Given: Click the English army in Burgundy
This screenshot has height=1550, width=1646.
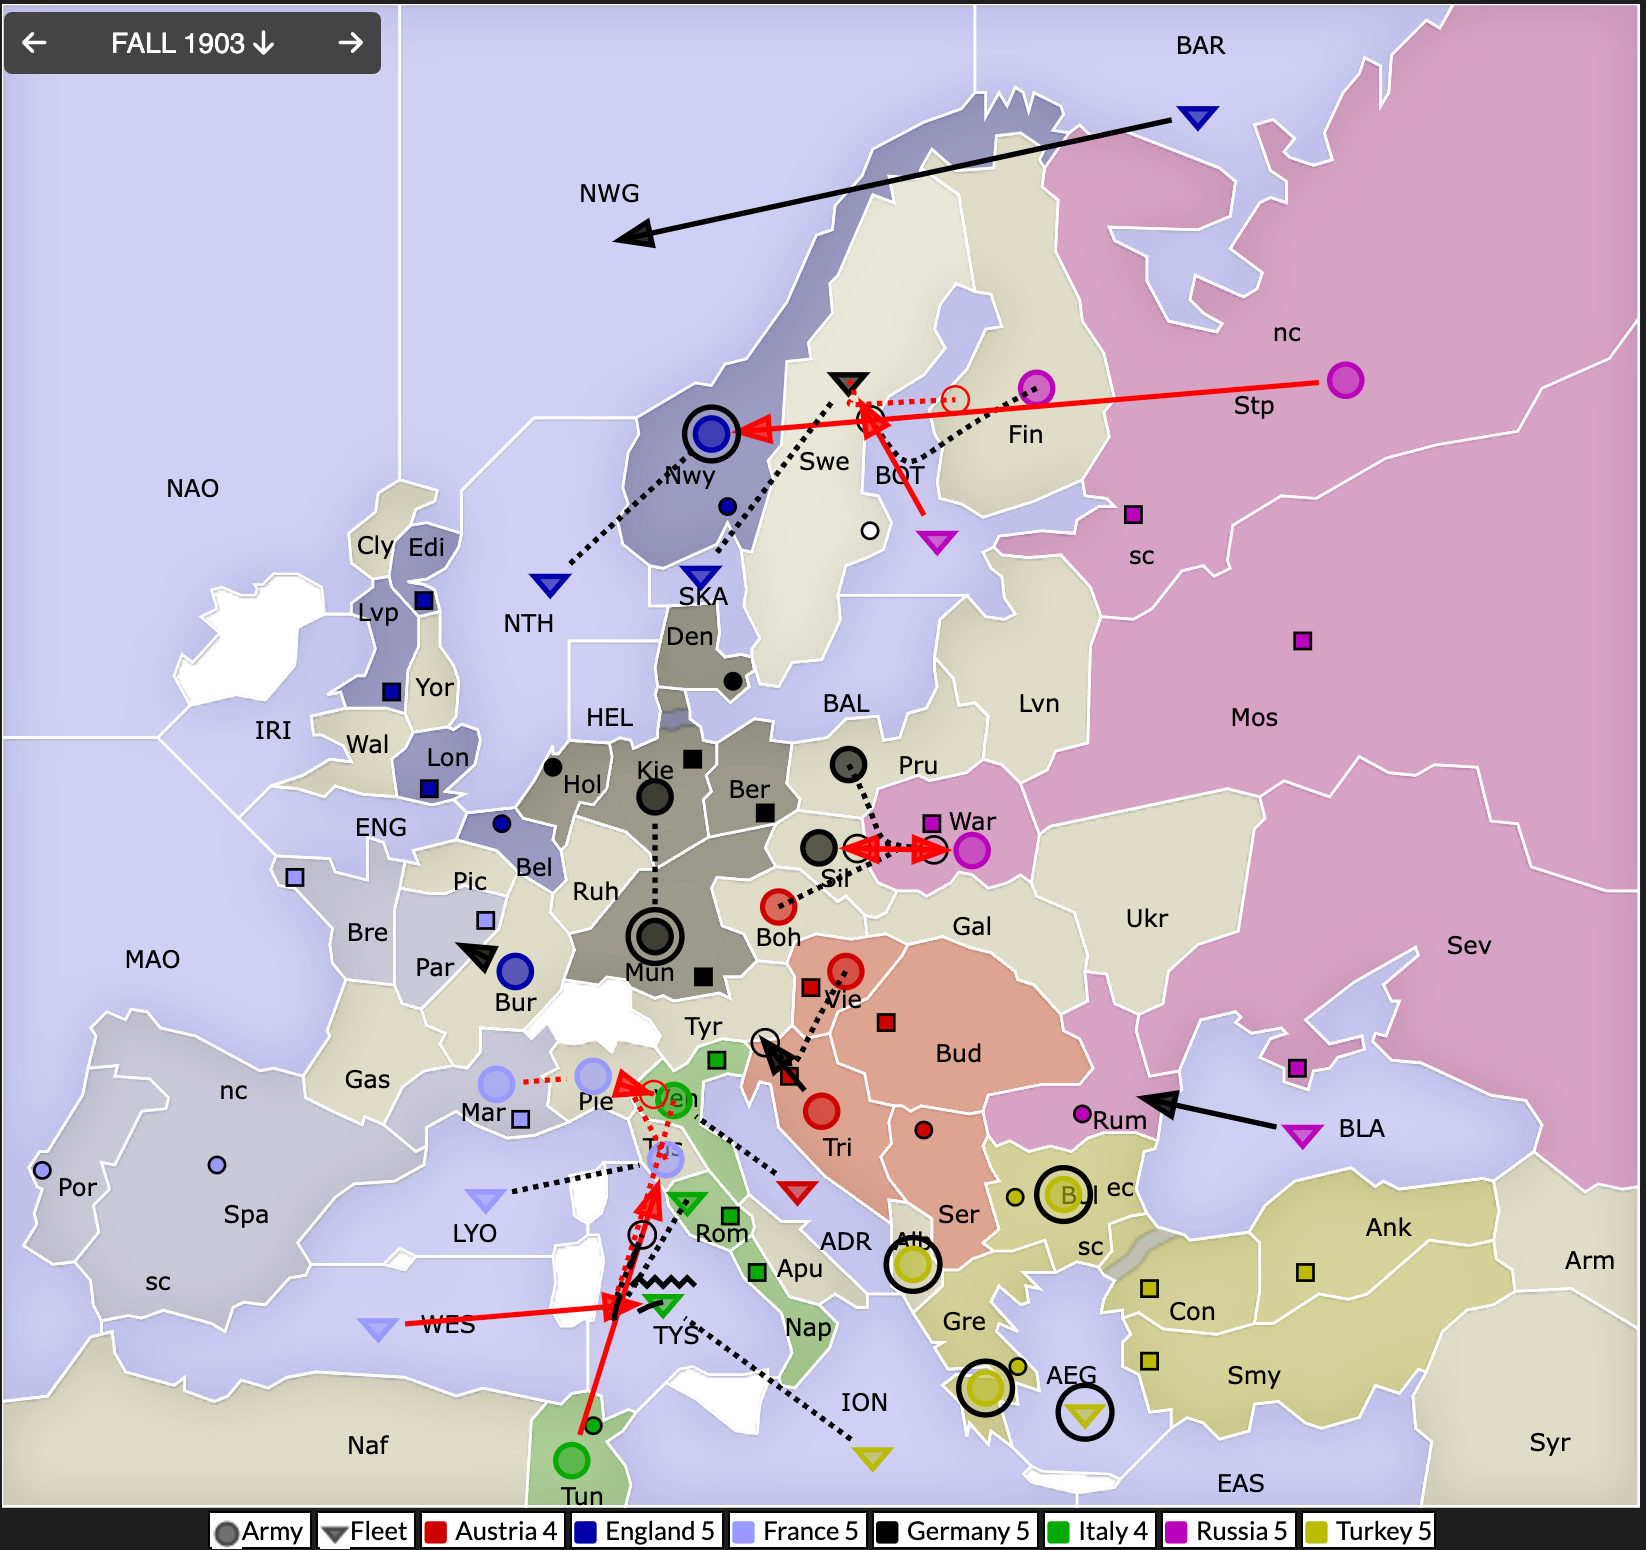Looking at the screenshot, I should point(515,971).
